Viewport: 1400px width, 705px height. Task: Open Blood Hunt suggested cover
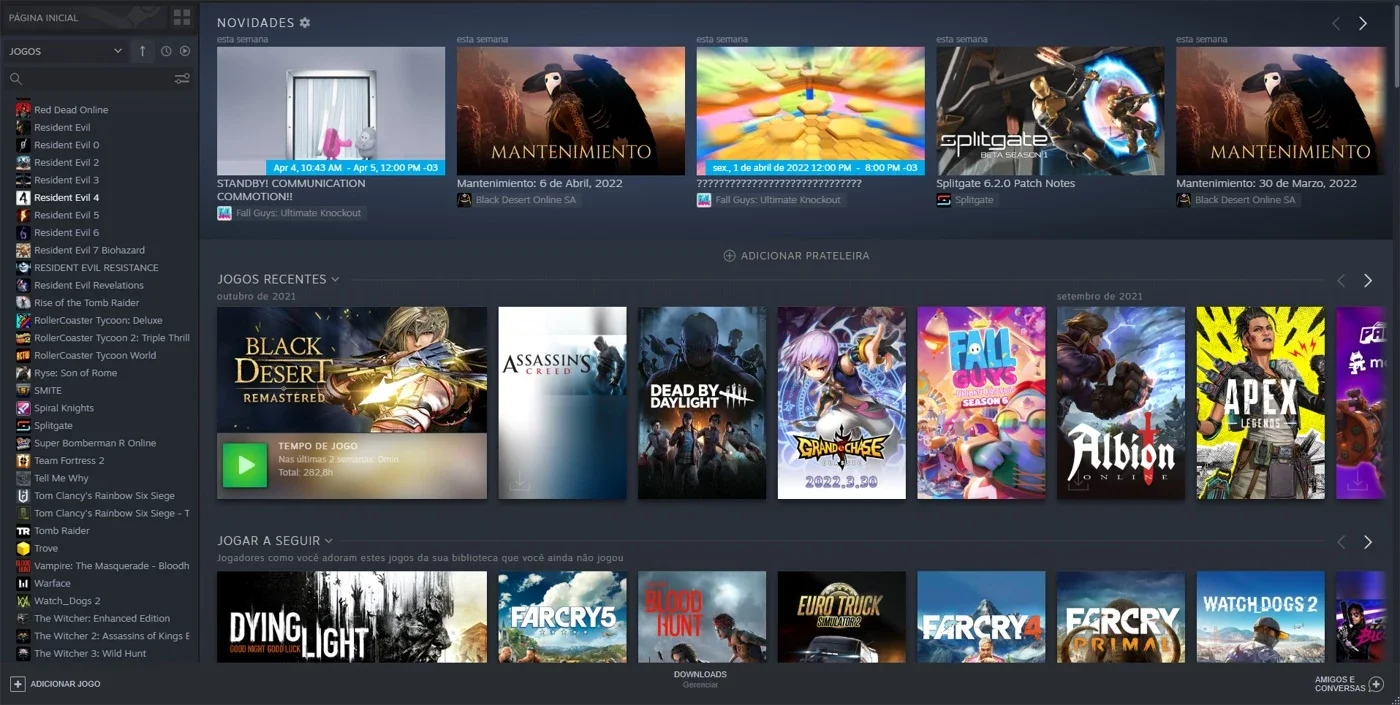click(702, 617)
